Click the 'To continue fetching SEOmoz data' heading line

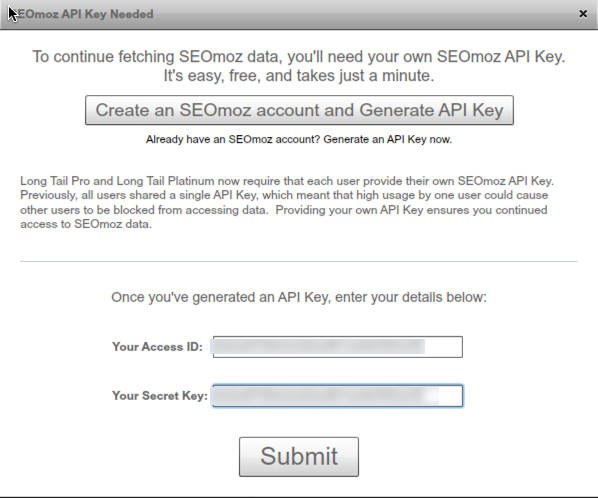[x=299, y=57]
